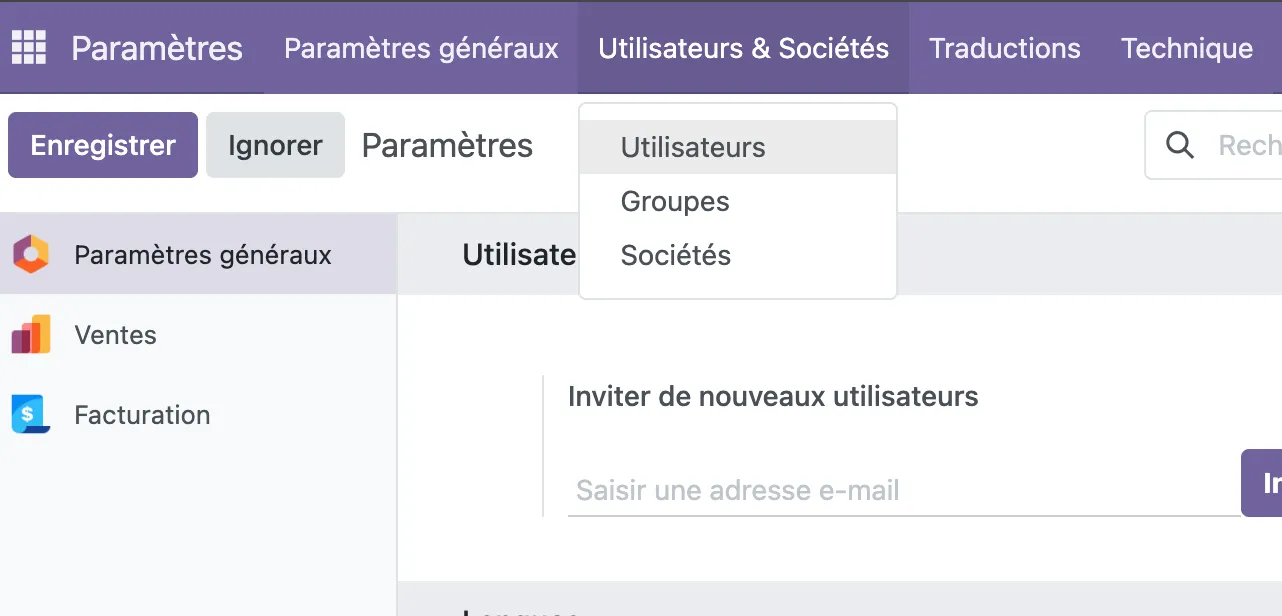Collapse the Utilisateurs & Sociétés menu
This screenshot has height=616, width=1282.
[743, 48]
